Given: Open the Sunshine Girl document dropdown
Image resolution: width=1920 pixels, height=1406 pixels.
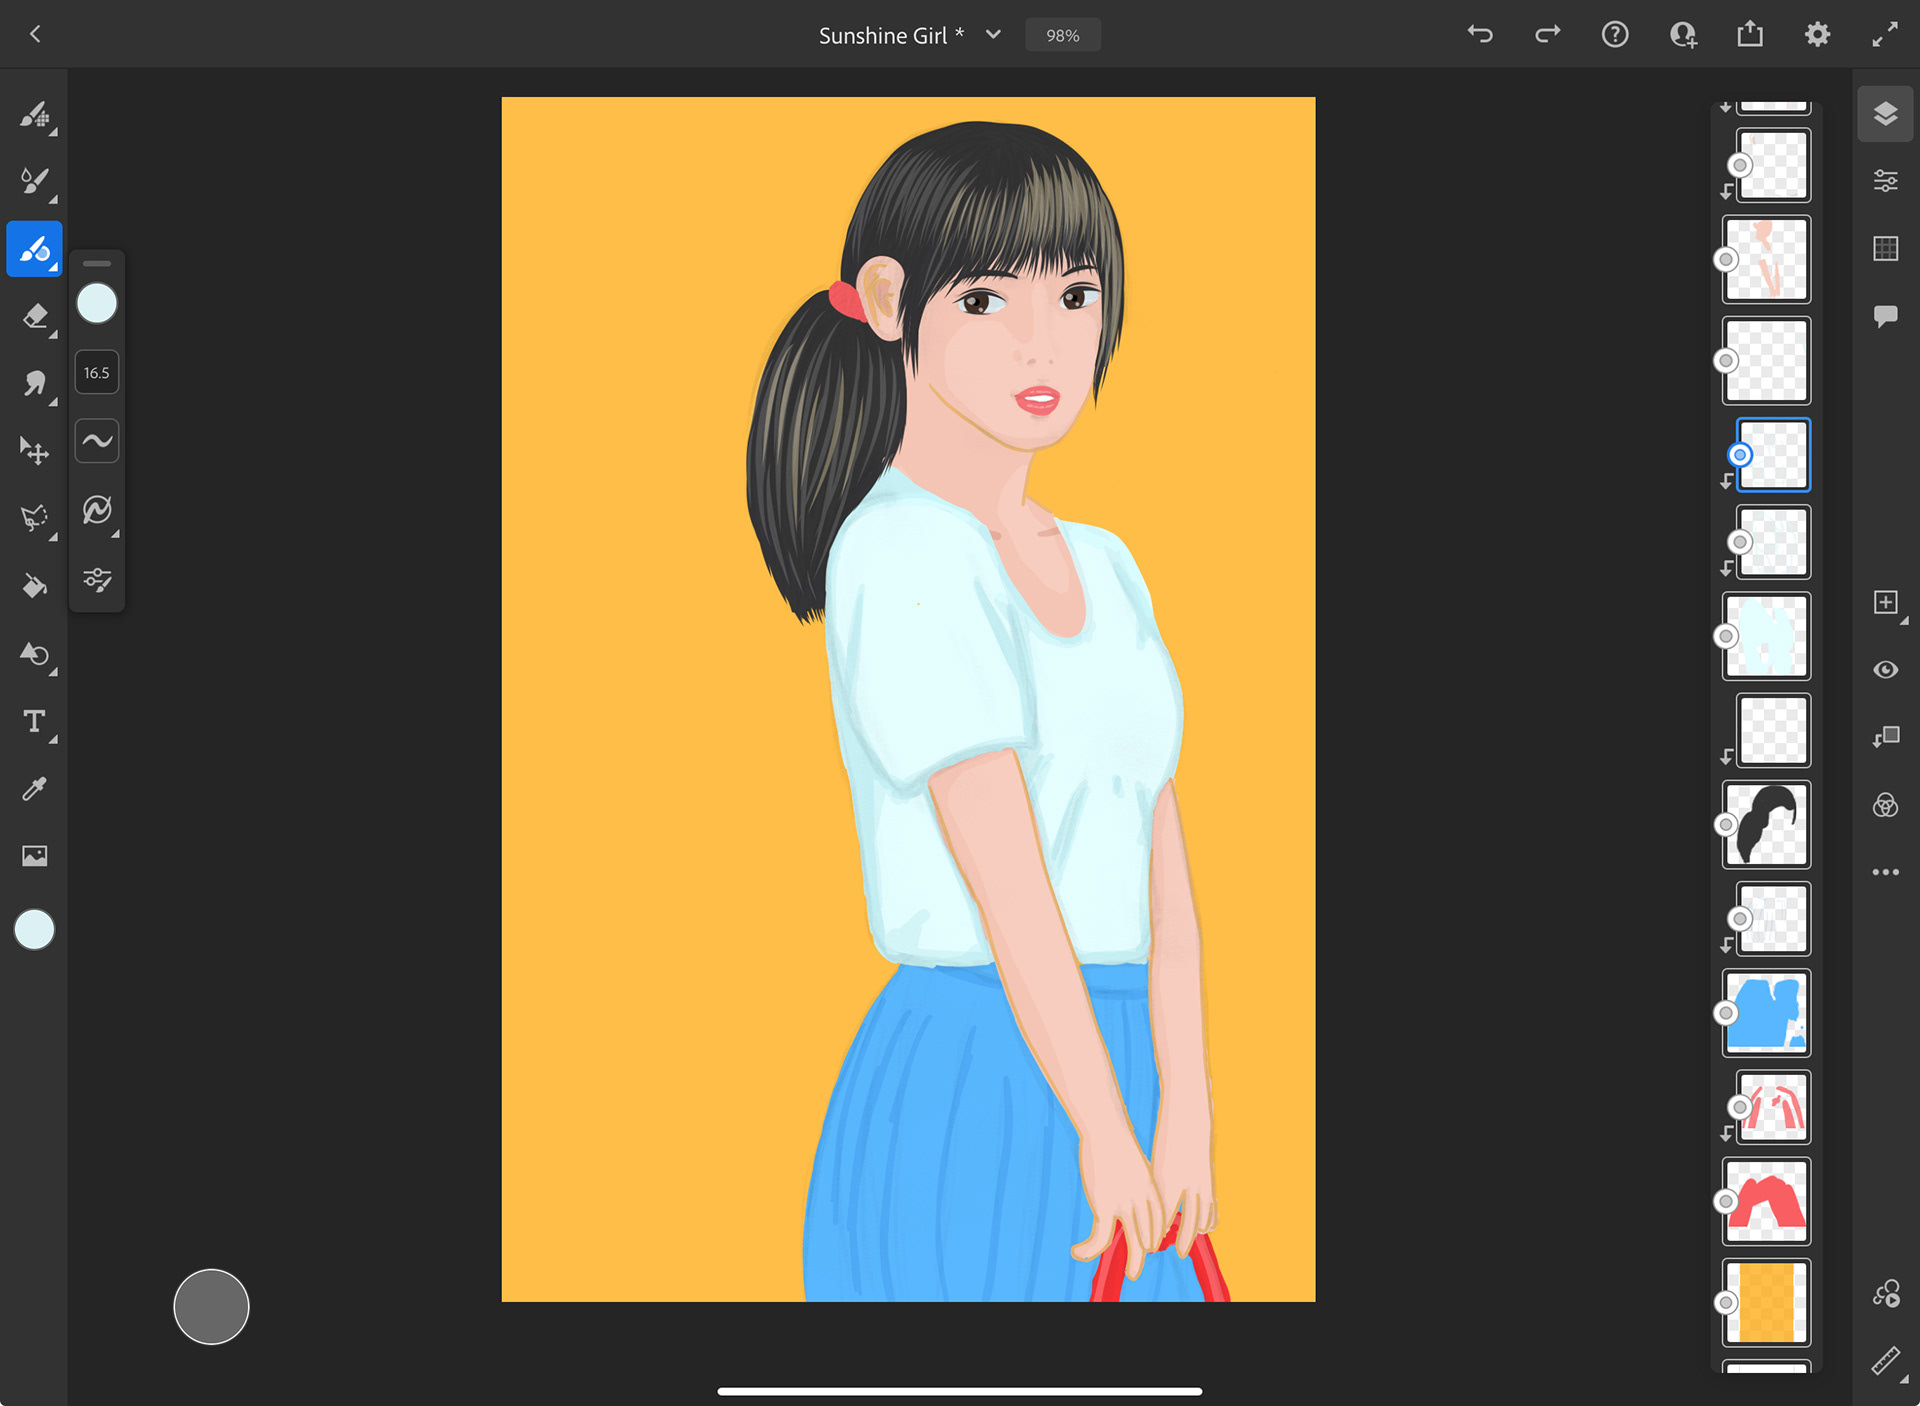Looking at the screenshot, I should coord(993,35).
